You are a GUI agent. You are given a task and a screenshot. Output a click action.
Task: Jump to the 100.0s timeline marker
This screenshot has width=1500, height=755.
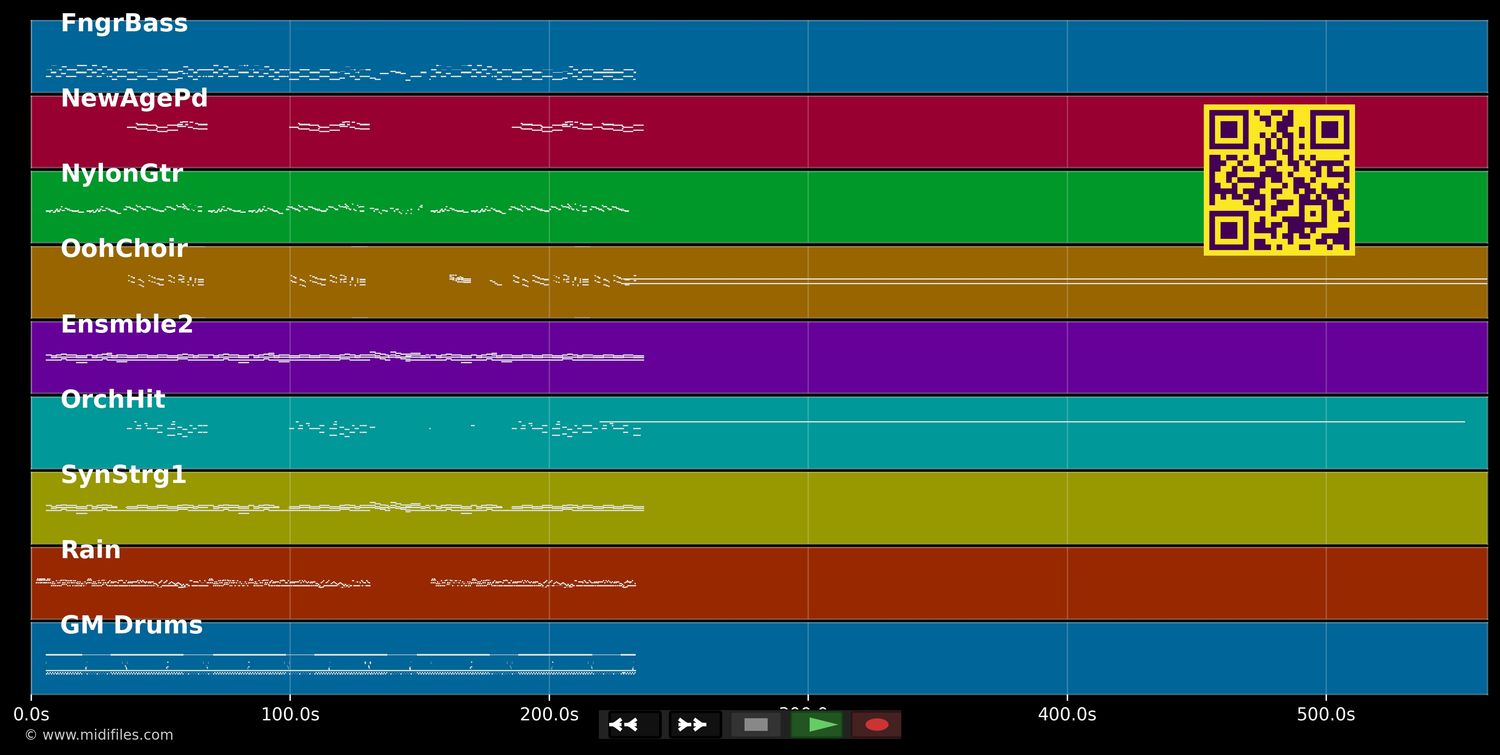290,715
